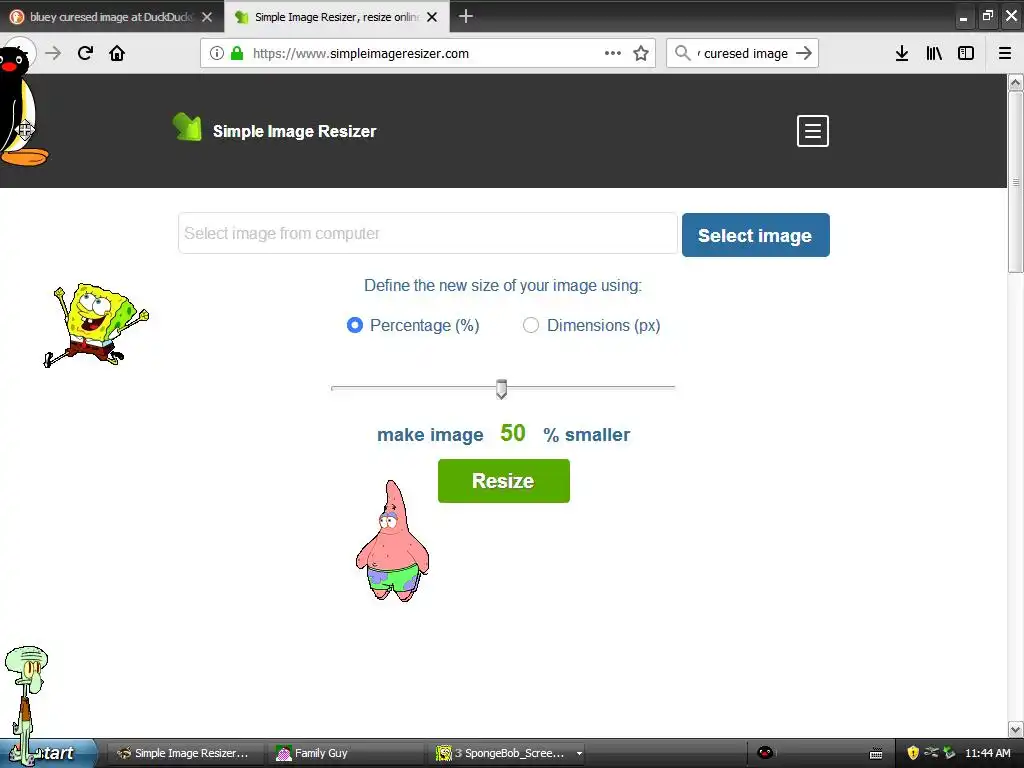Click the page scroll up arrow
The height and width of the screenshot is (768, 1024).
[x=1015, y=83]
